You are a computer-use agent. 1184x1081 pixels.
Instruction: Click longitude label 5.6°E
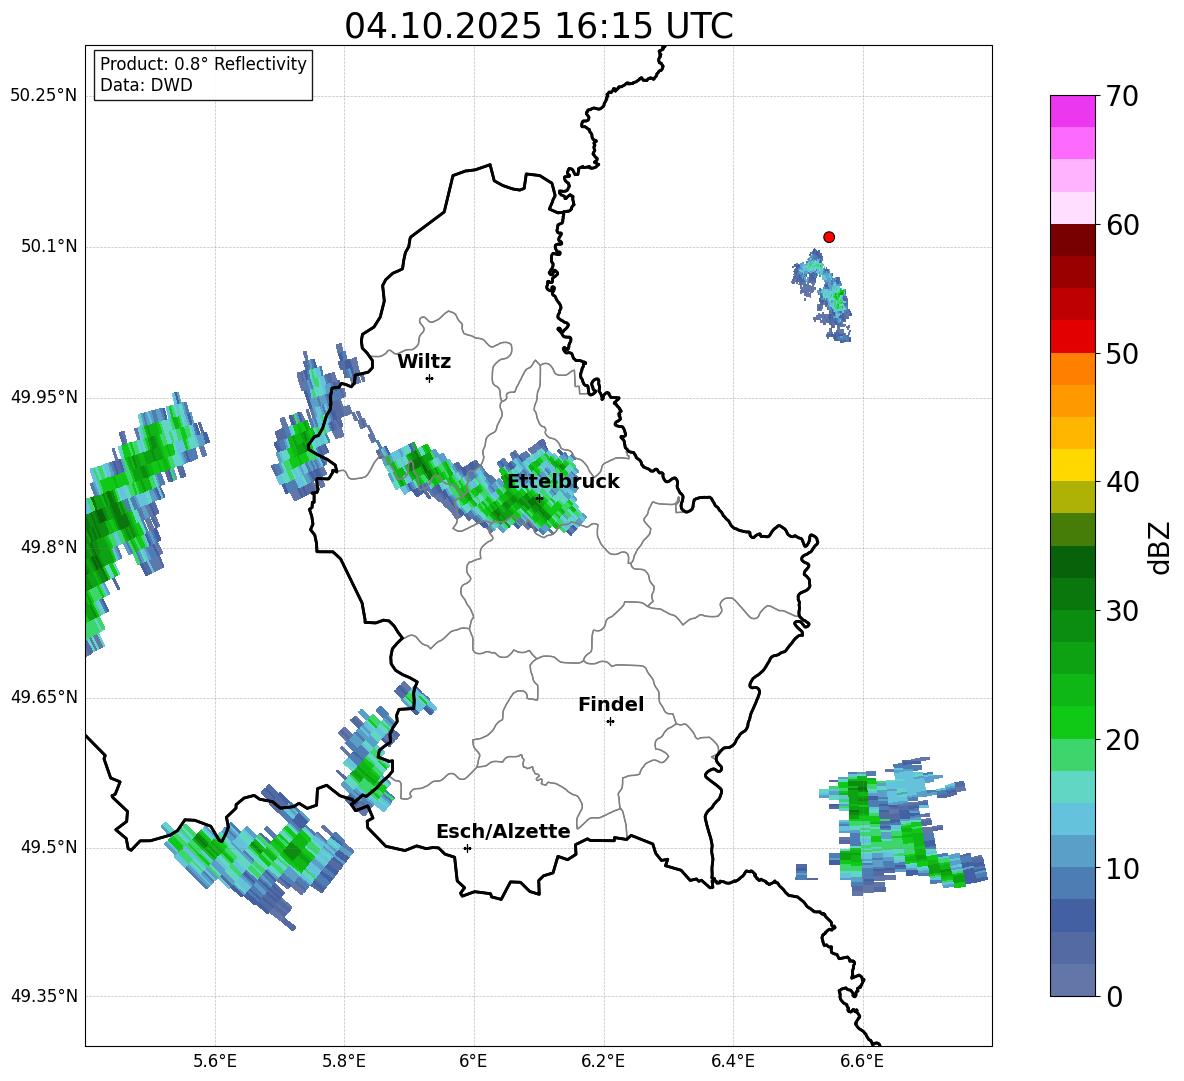point(215,1061)
